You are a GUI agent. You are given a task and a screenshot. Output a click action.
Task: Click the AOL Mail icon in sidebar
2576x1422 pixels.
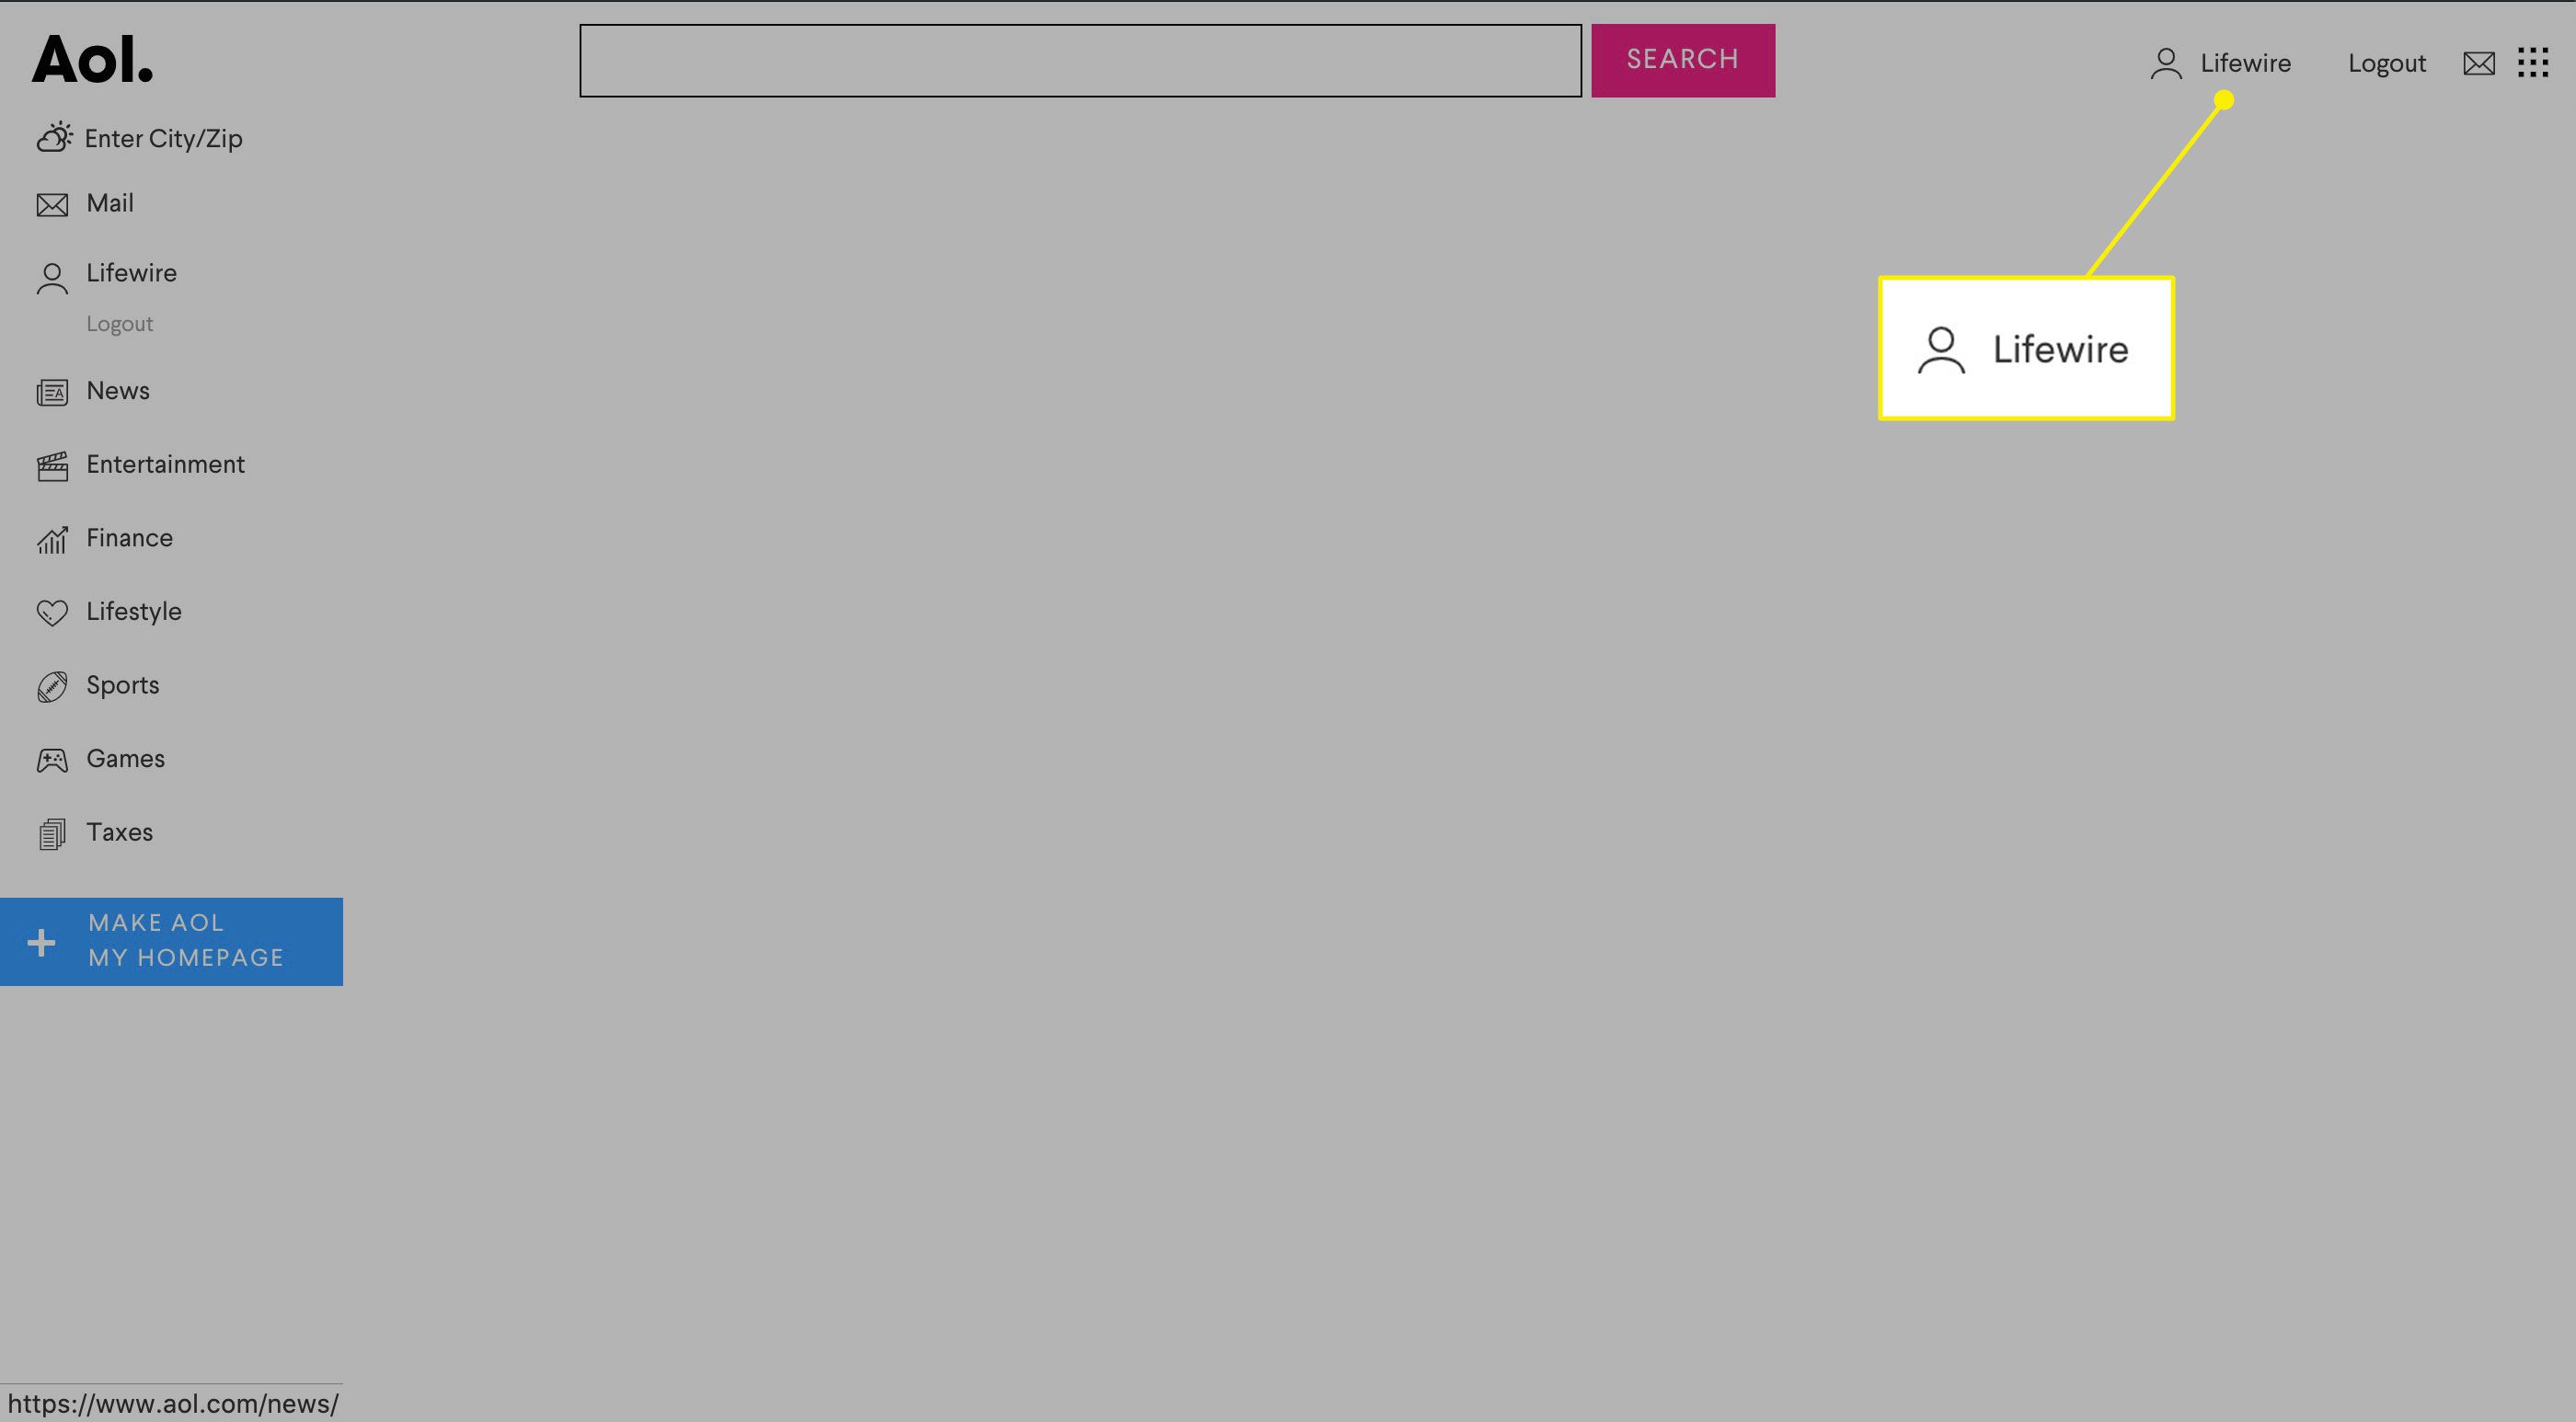[x=51, y=203]
